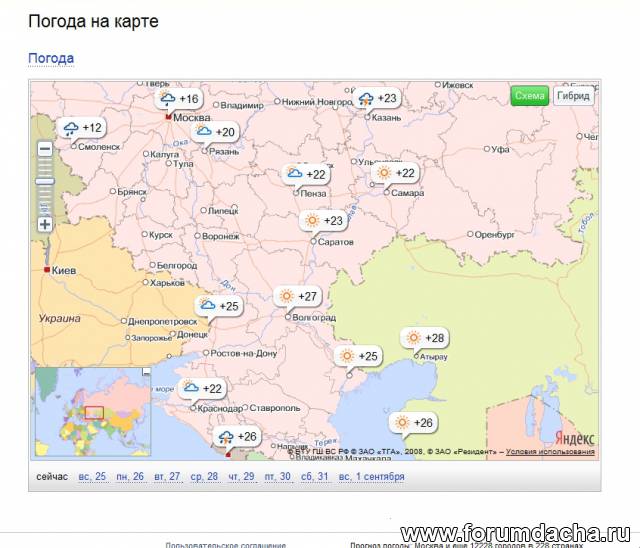Zoom in with the plus button
The height and width of the screenshot is (548, 640).
[x=45, y=224]
